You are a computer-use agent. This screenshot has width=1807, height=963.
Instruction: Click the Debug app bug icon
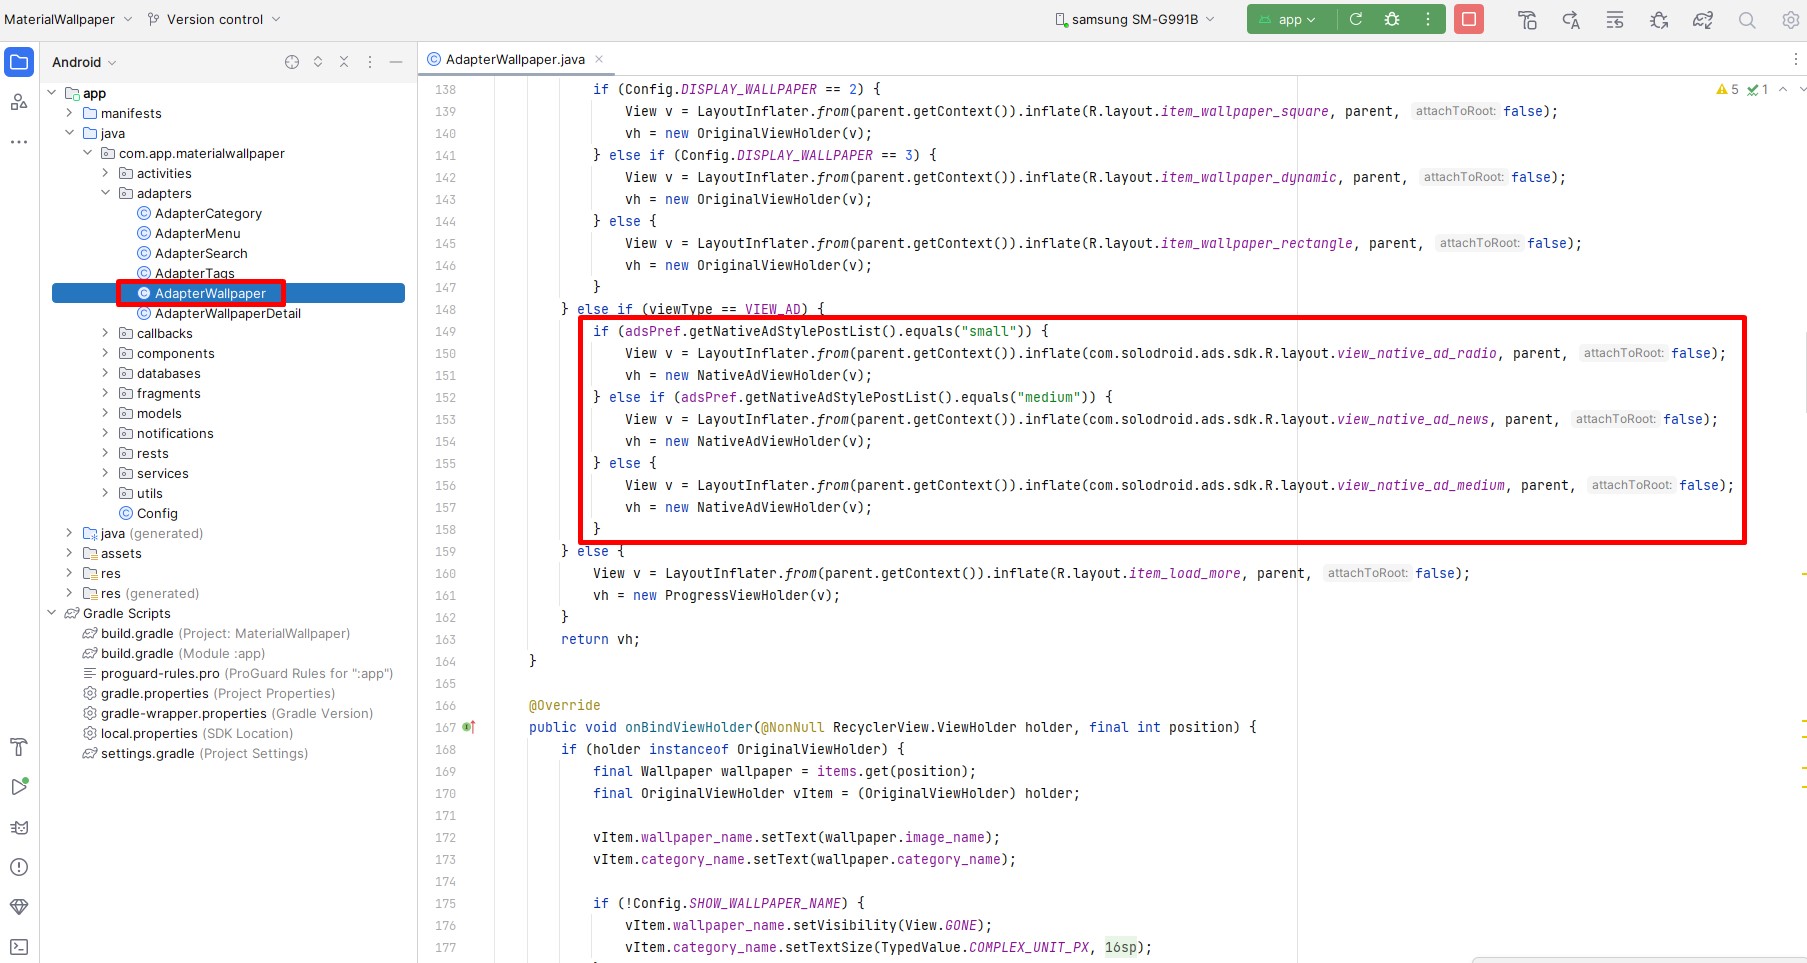click(x=1392, y=19)
